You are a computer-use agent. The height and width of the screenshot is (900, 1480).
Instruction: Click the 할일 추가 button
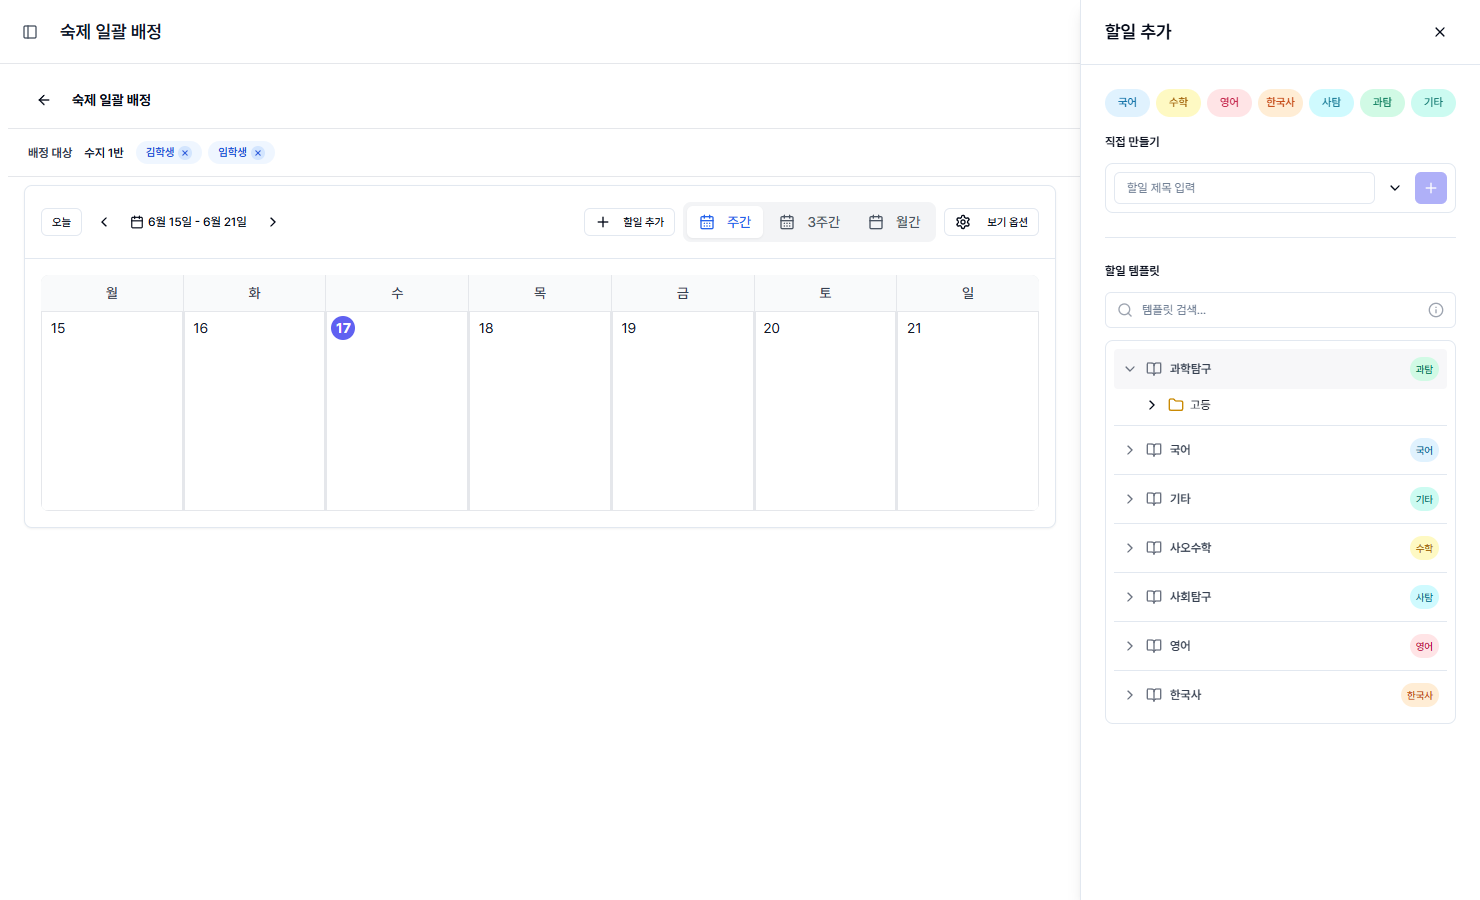(x=630, y=222)
